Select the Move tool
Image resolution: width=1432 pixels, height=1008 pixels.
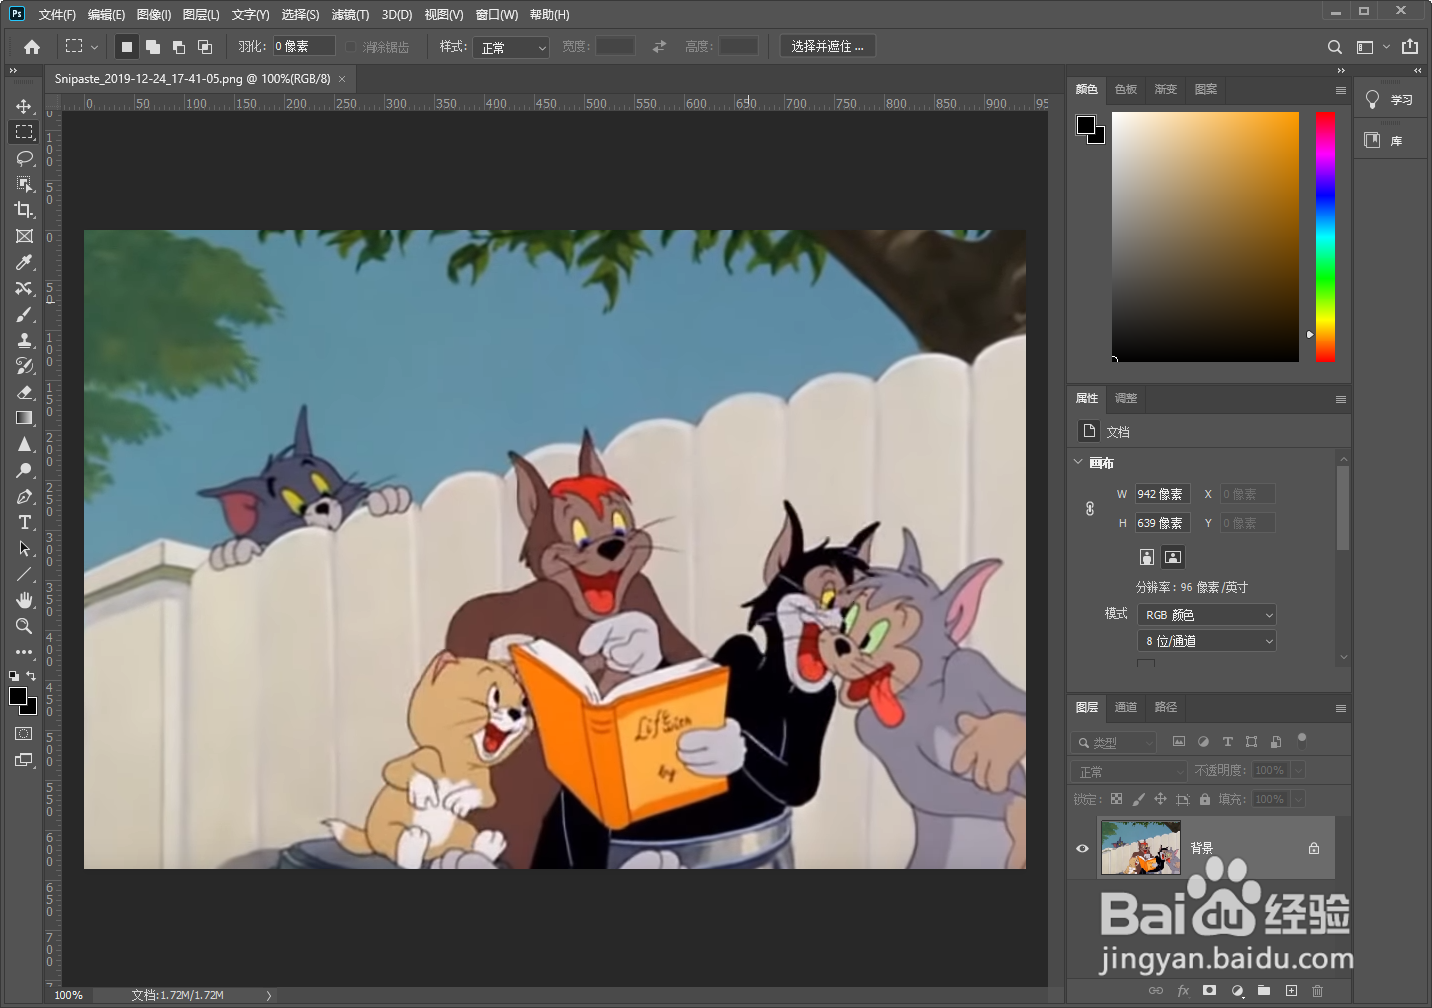[24, 106]
